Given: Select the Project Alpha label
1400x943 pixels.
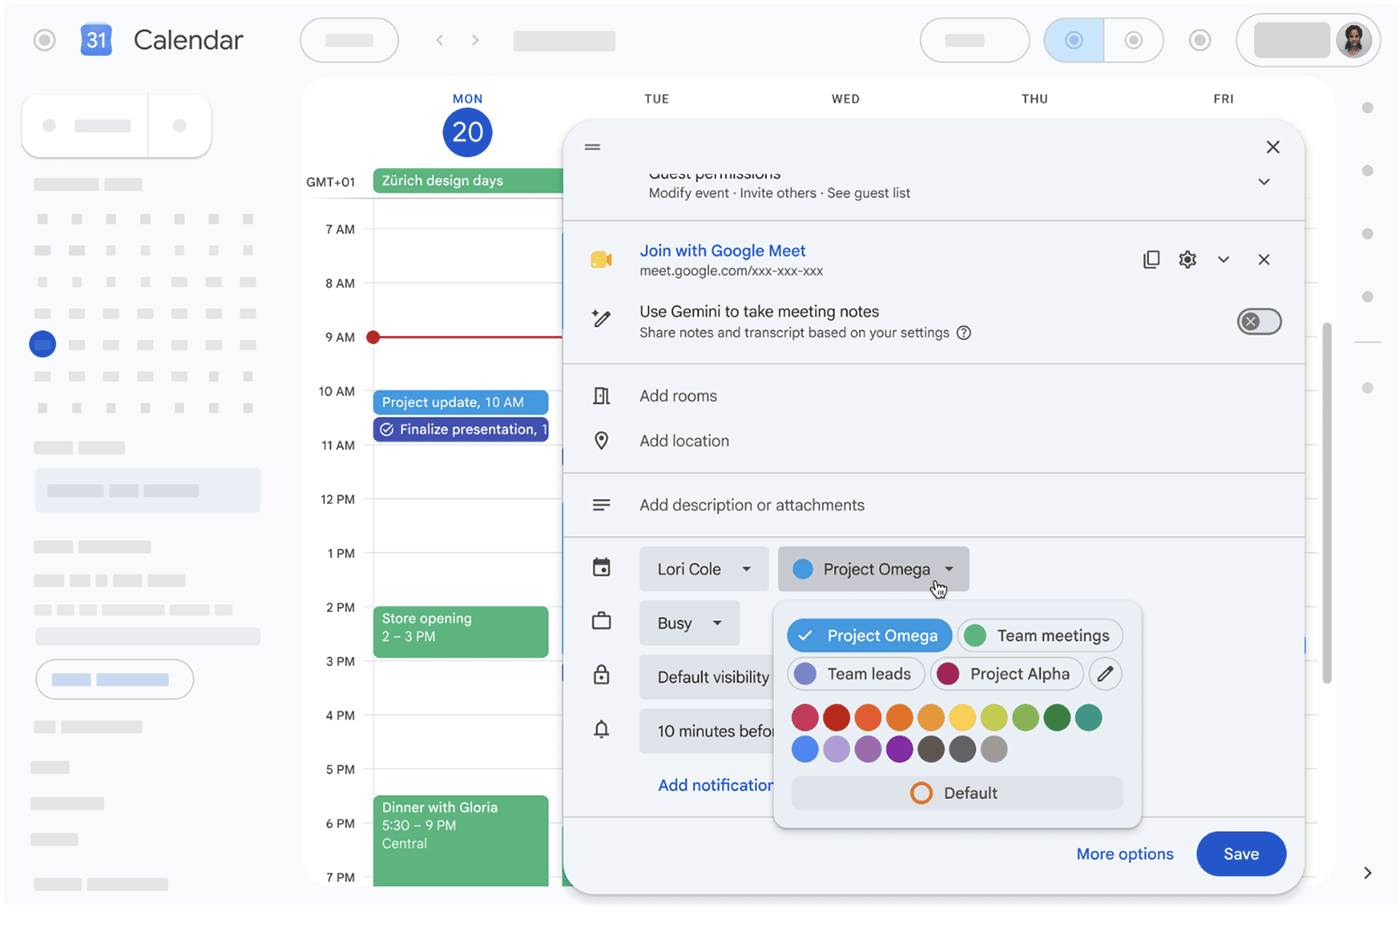Looking at the screenshot, I should point(1007,674).
